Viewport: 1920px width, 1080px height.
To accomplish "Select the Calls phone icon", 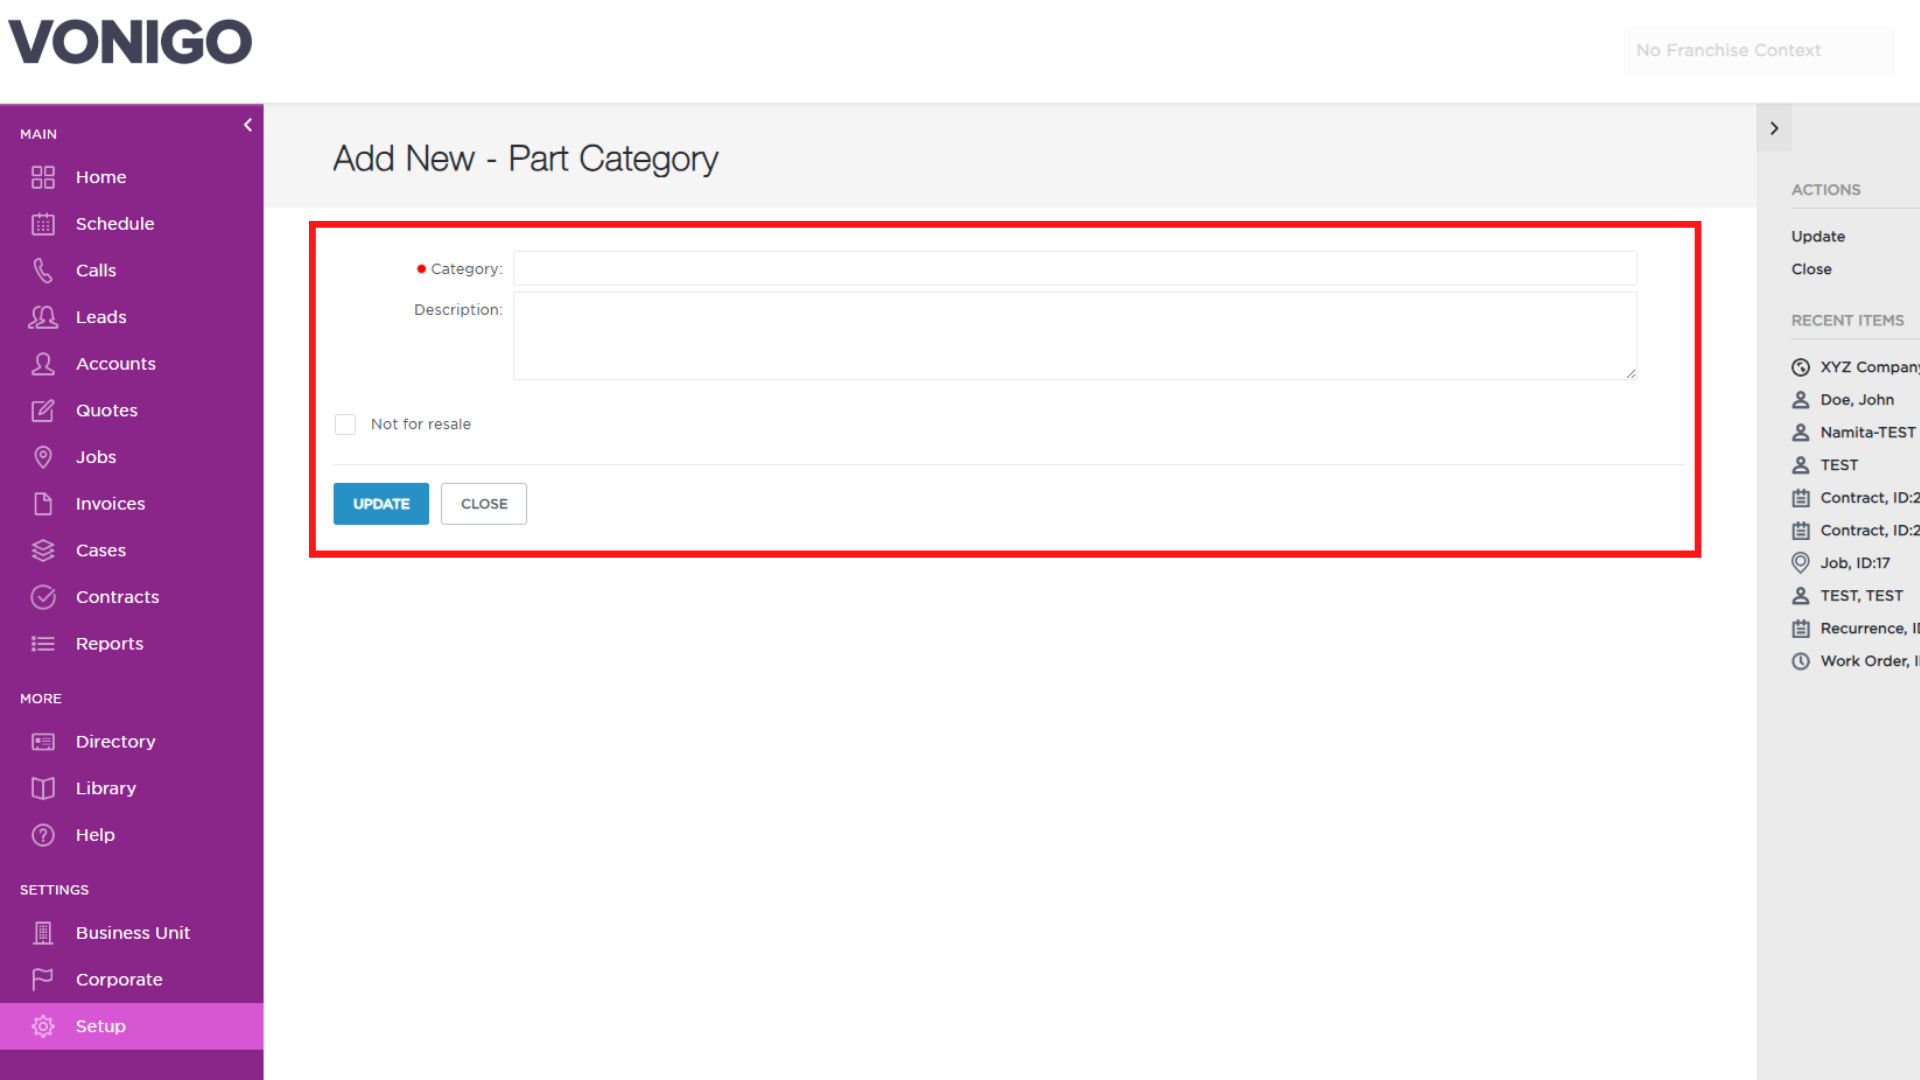I will (43, 271).
